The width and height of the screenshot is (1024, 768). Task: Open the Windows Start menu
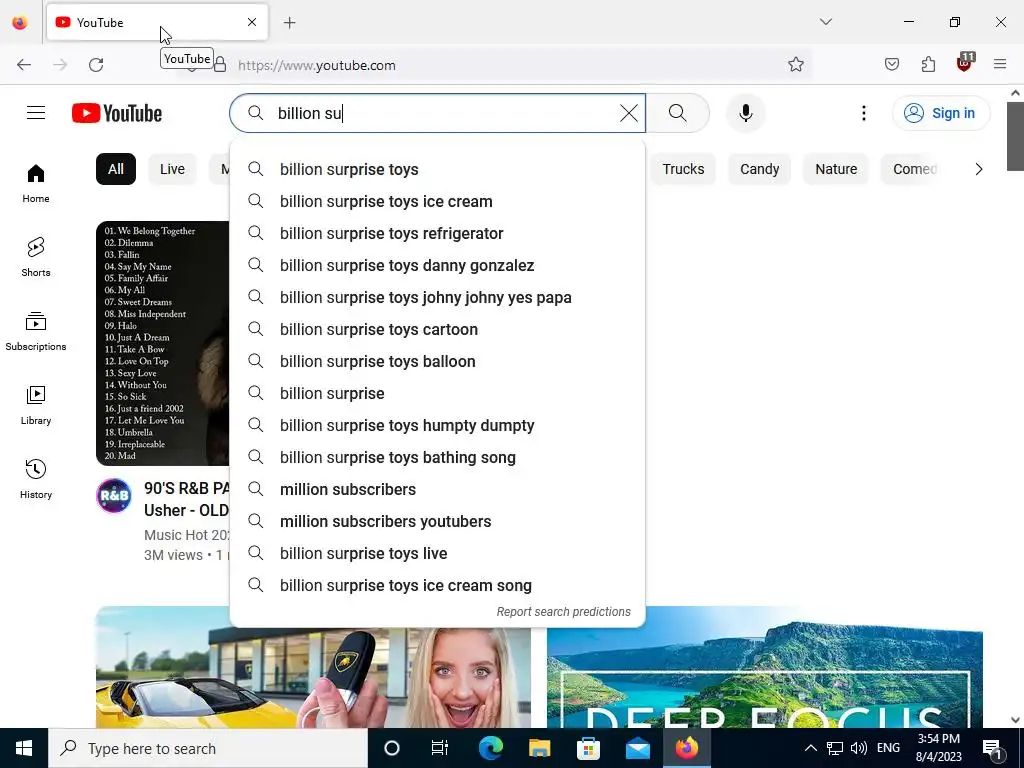pos(24,748)
